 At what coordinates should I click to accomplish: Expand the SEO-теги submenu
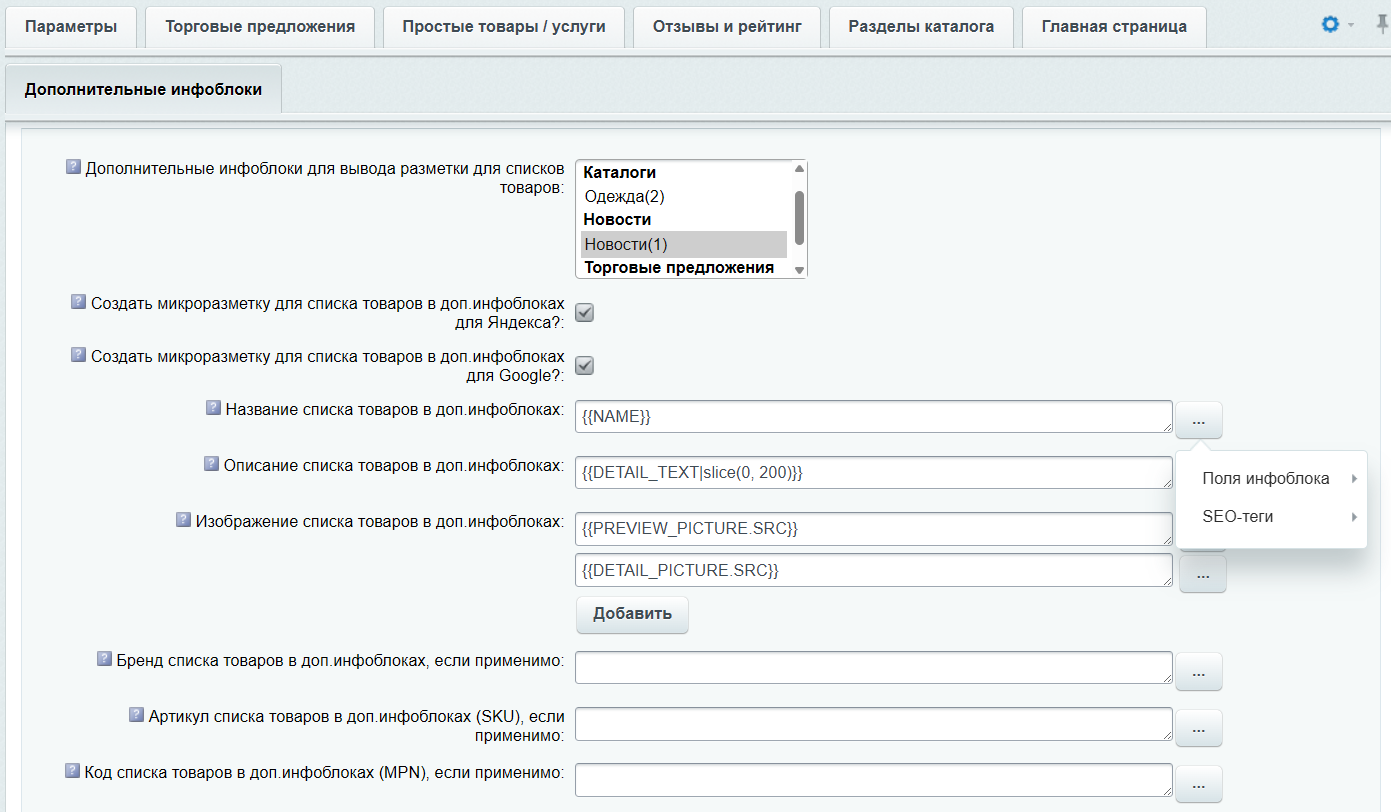[1271, 516]
